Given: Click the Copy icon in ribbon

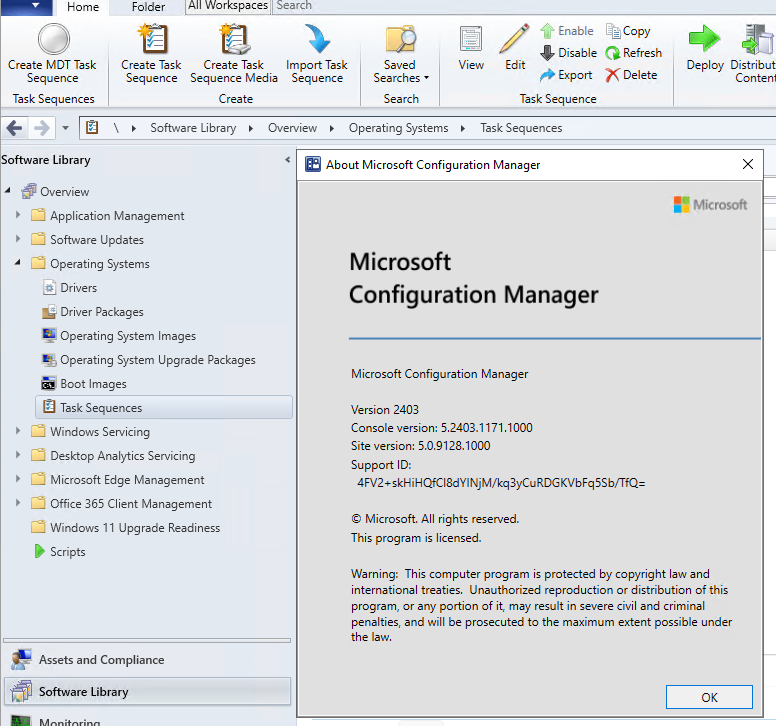Looking at the screenshot, I should coord(613,31).
